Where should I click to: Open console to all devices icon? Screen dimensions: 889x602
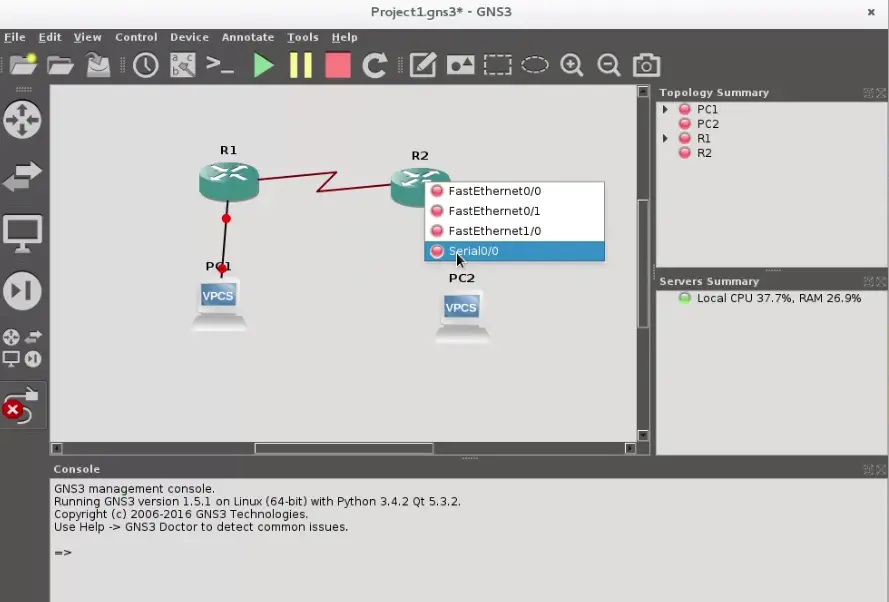220,65
